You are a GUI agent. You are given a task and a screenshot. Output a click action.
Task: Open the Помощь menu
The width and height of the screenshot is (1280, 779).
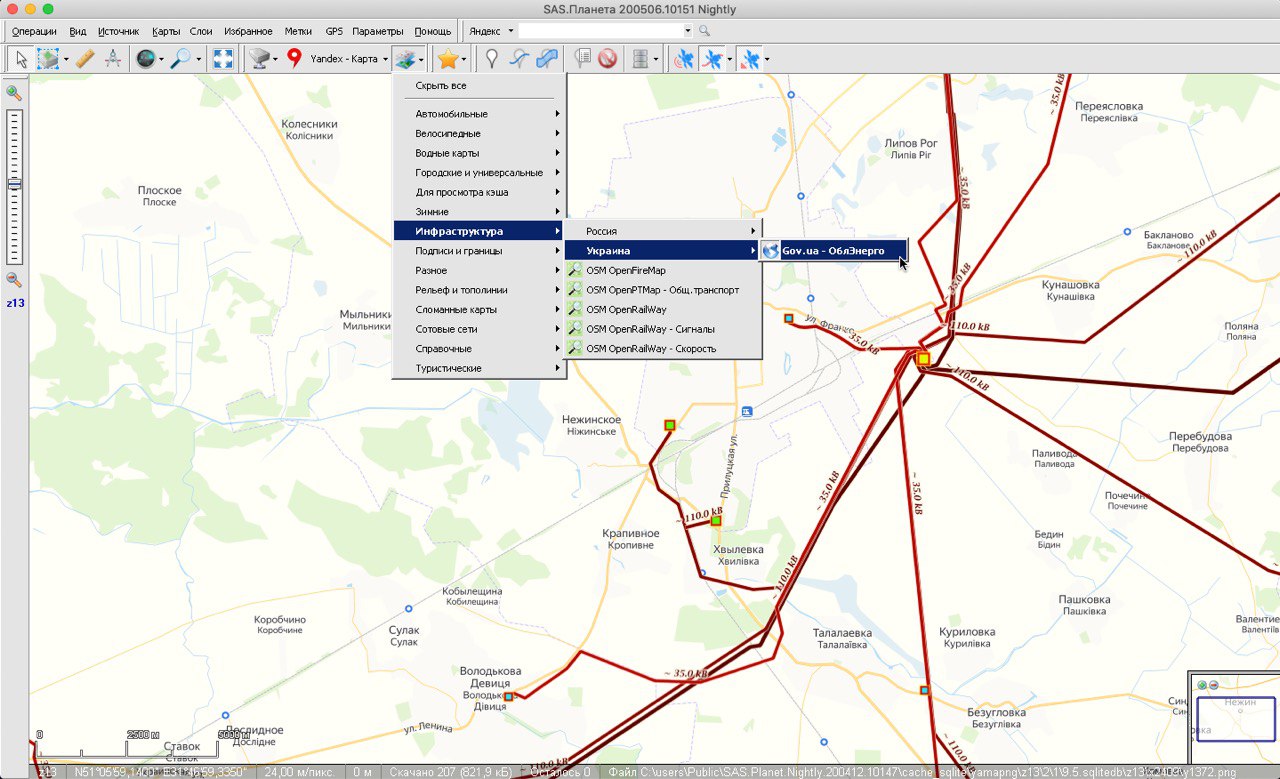(433, 31)
